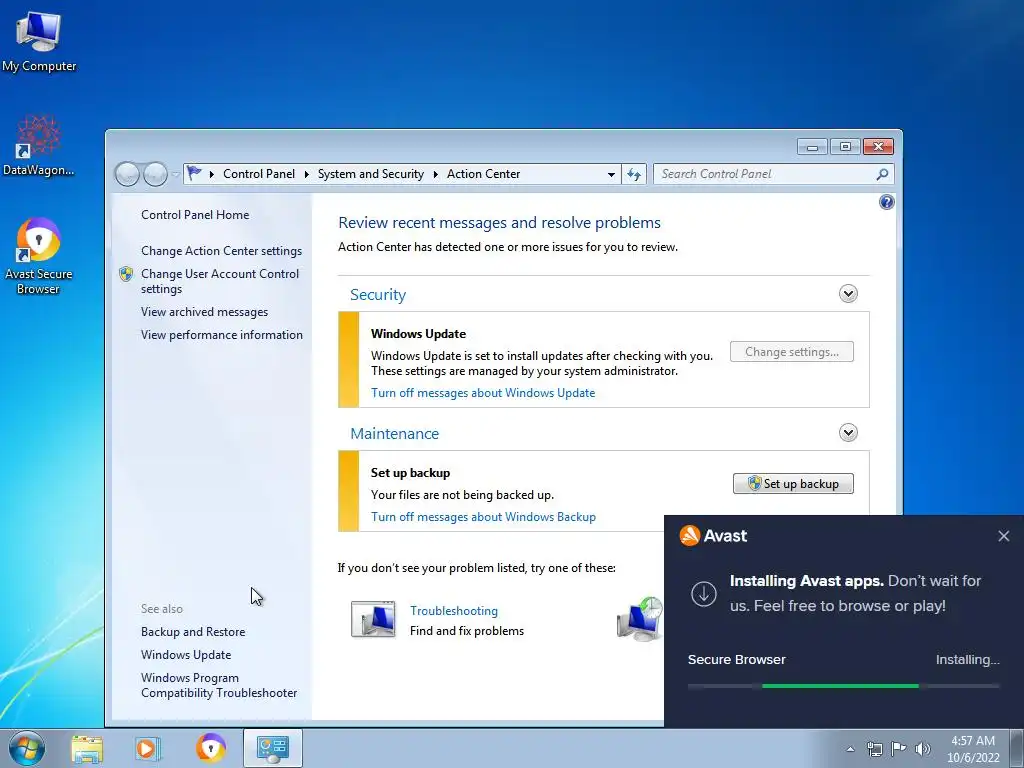Click the Secure Browser install progress bar
The height and width of the screenshot is (768, 1024).
click(843, 686)
